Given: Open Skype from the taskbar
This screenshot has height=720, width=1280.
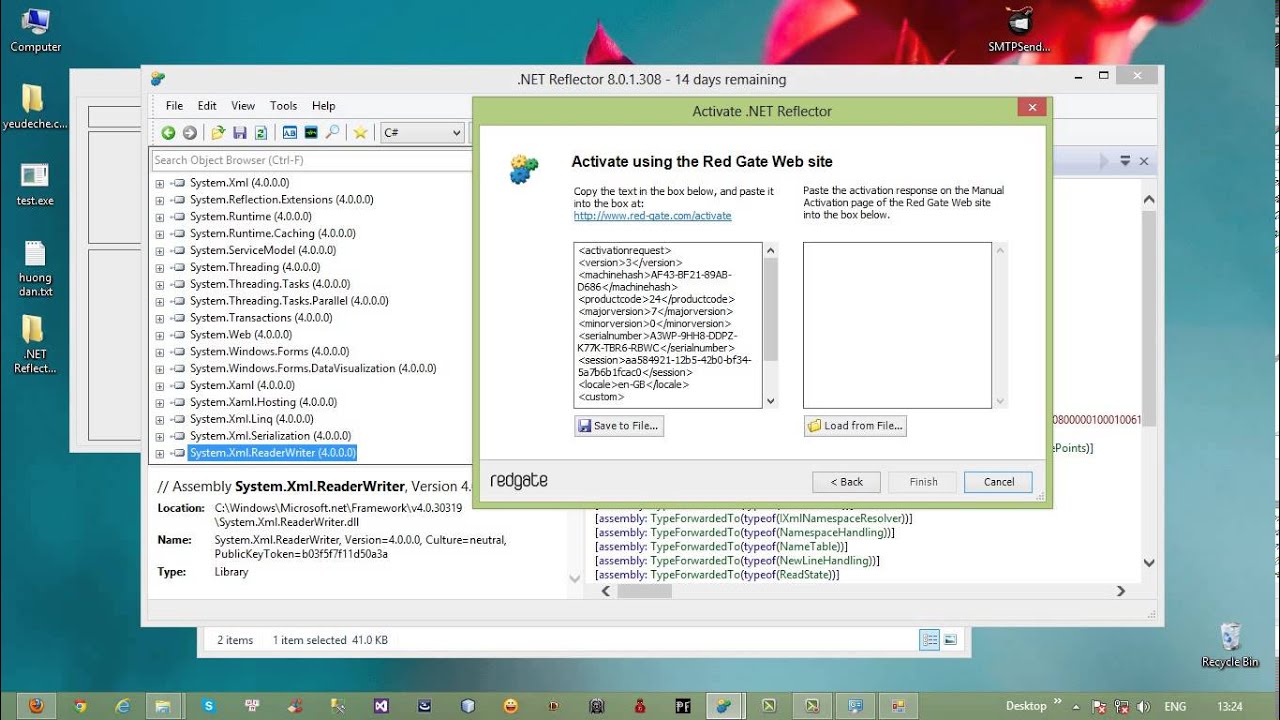Looking at the screenshot, I should coord(208,706).
